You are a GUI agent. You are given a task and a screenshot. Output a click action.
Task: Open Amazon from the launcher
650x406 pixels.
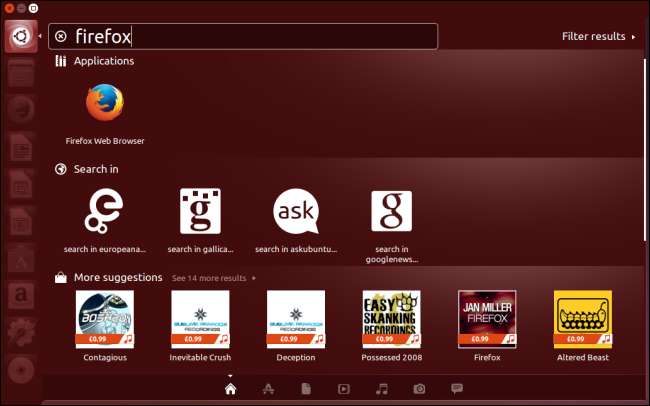tap(21, 295)
